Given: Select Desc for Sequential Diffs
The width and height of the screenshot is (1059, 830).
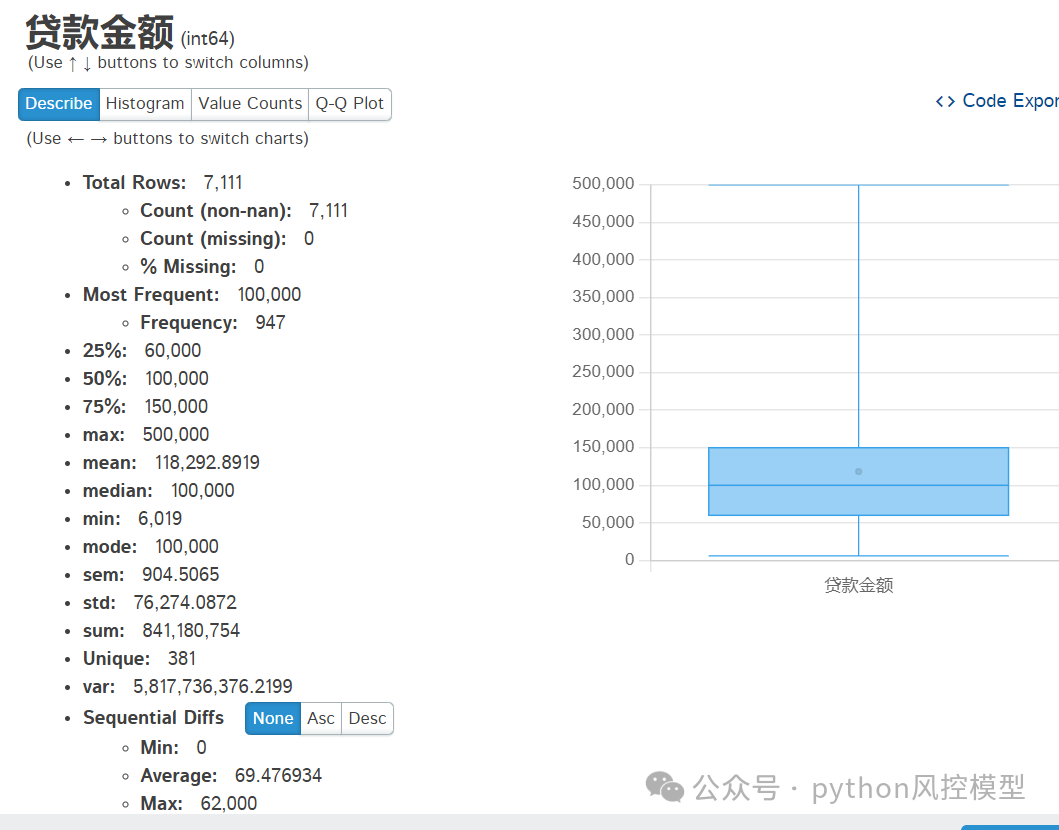Looking at the screenshot, I should [367, 719].
